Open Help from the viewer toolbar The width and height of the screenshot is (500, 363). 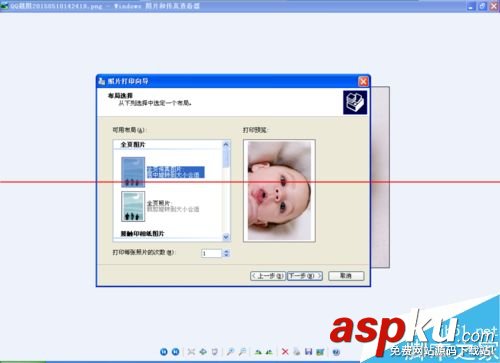[x=336, y=352]
